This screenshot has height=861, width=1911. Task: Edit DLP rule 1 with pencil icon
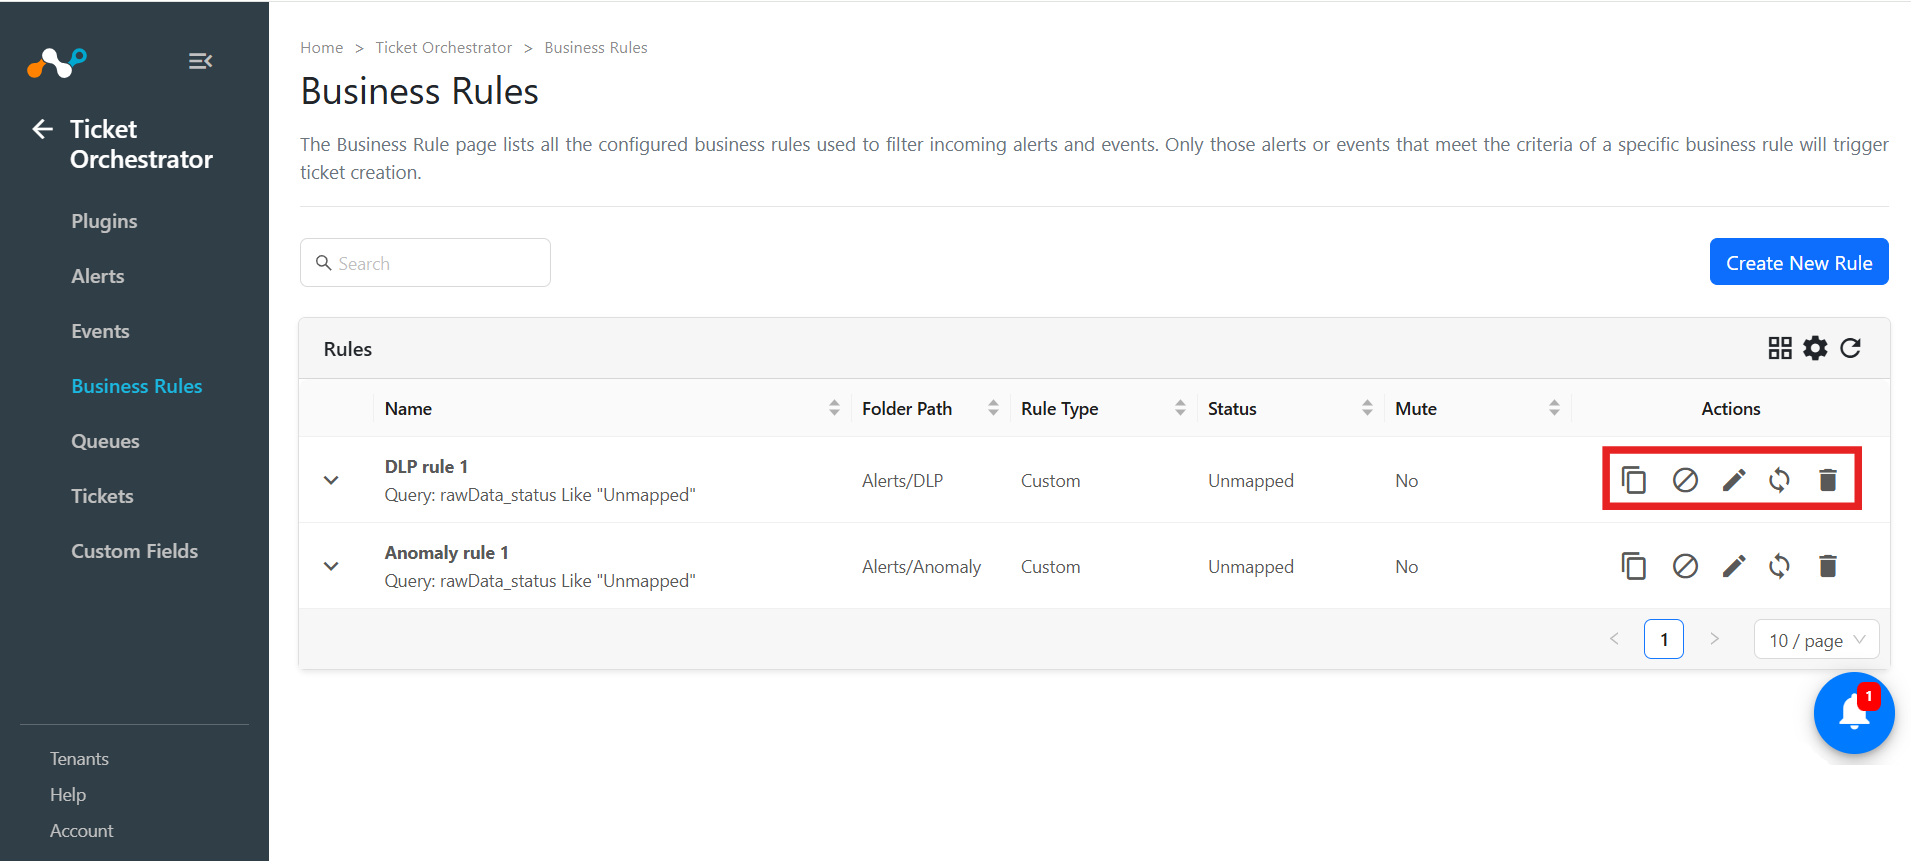click(1734, 480)
